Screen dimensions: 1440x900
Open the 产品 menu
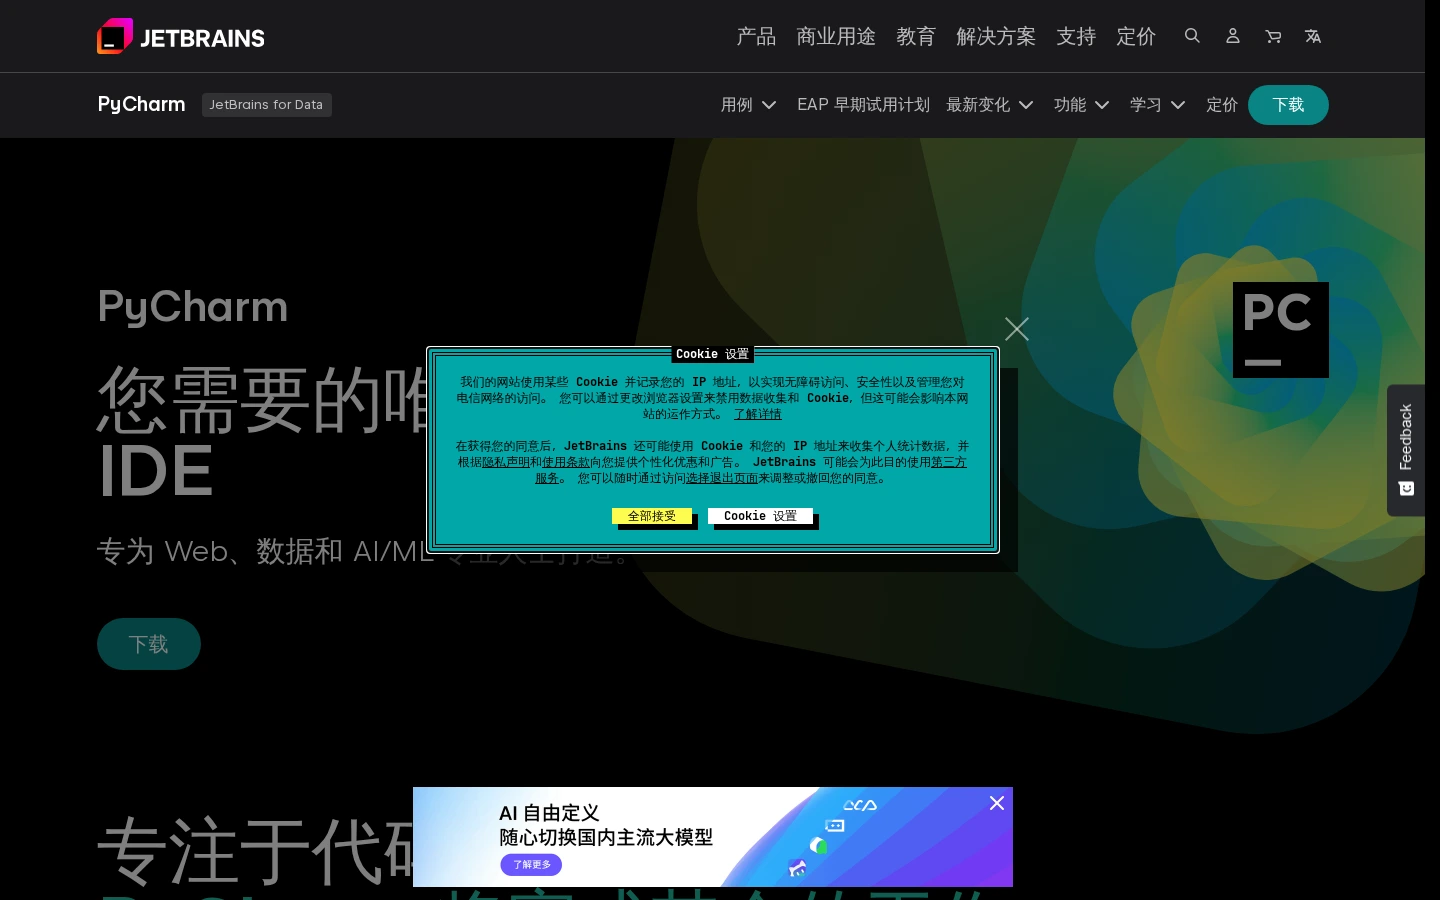(x=756, y=36)
